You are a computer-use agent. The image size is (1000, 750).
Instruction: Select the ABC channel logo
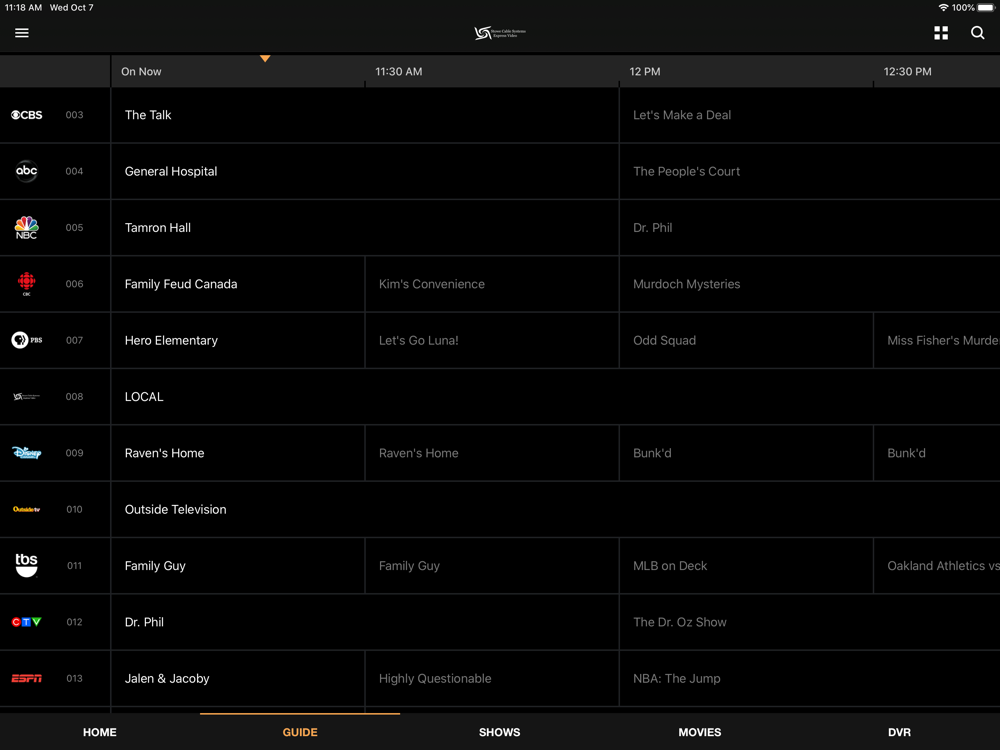tap(26, 171)
